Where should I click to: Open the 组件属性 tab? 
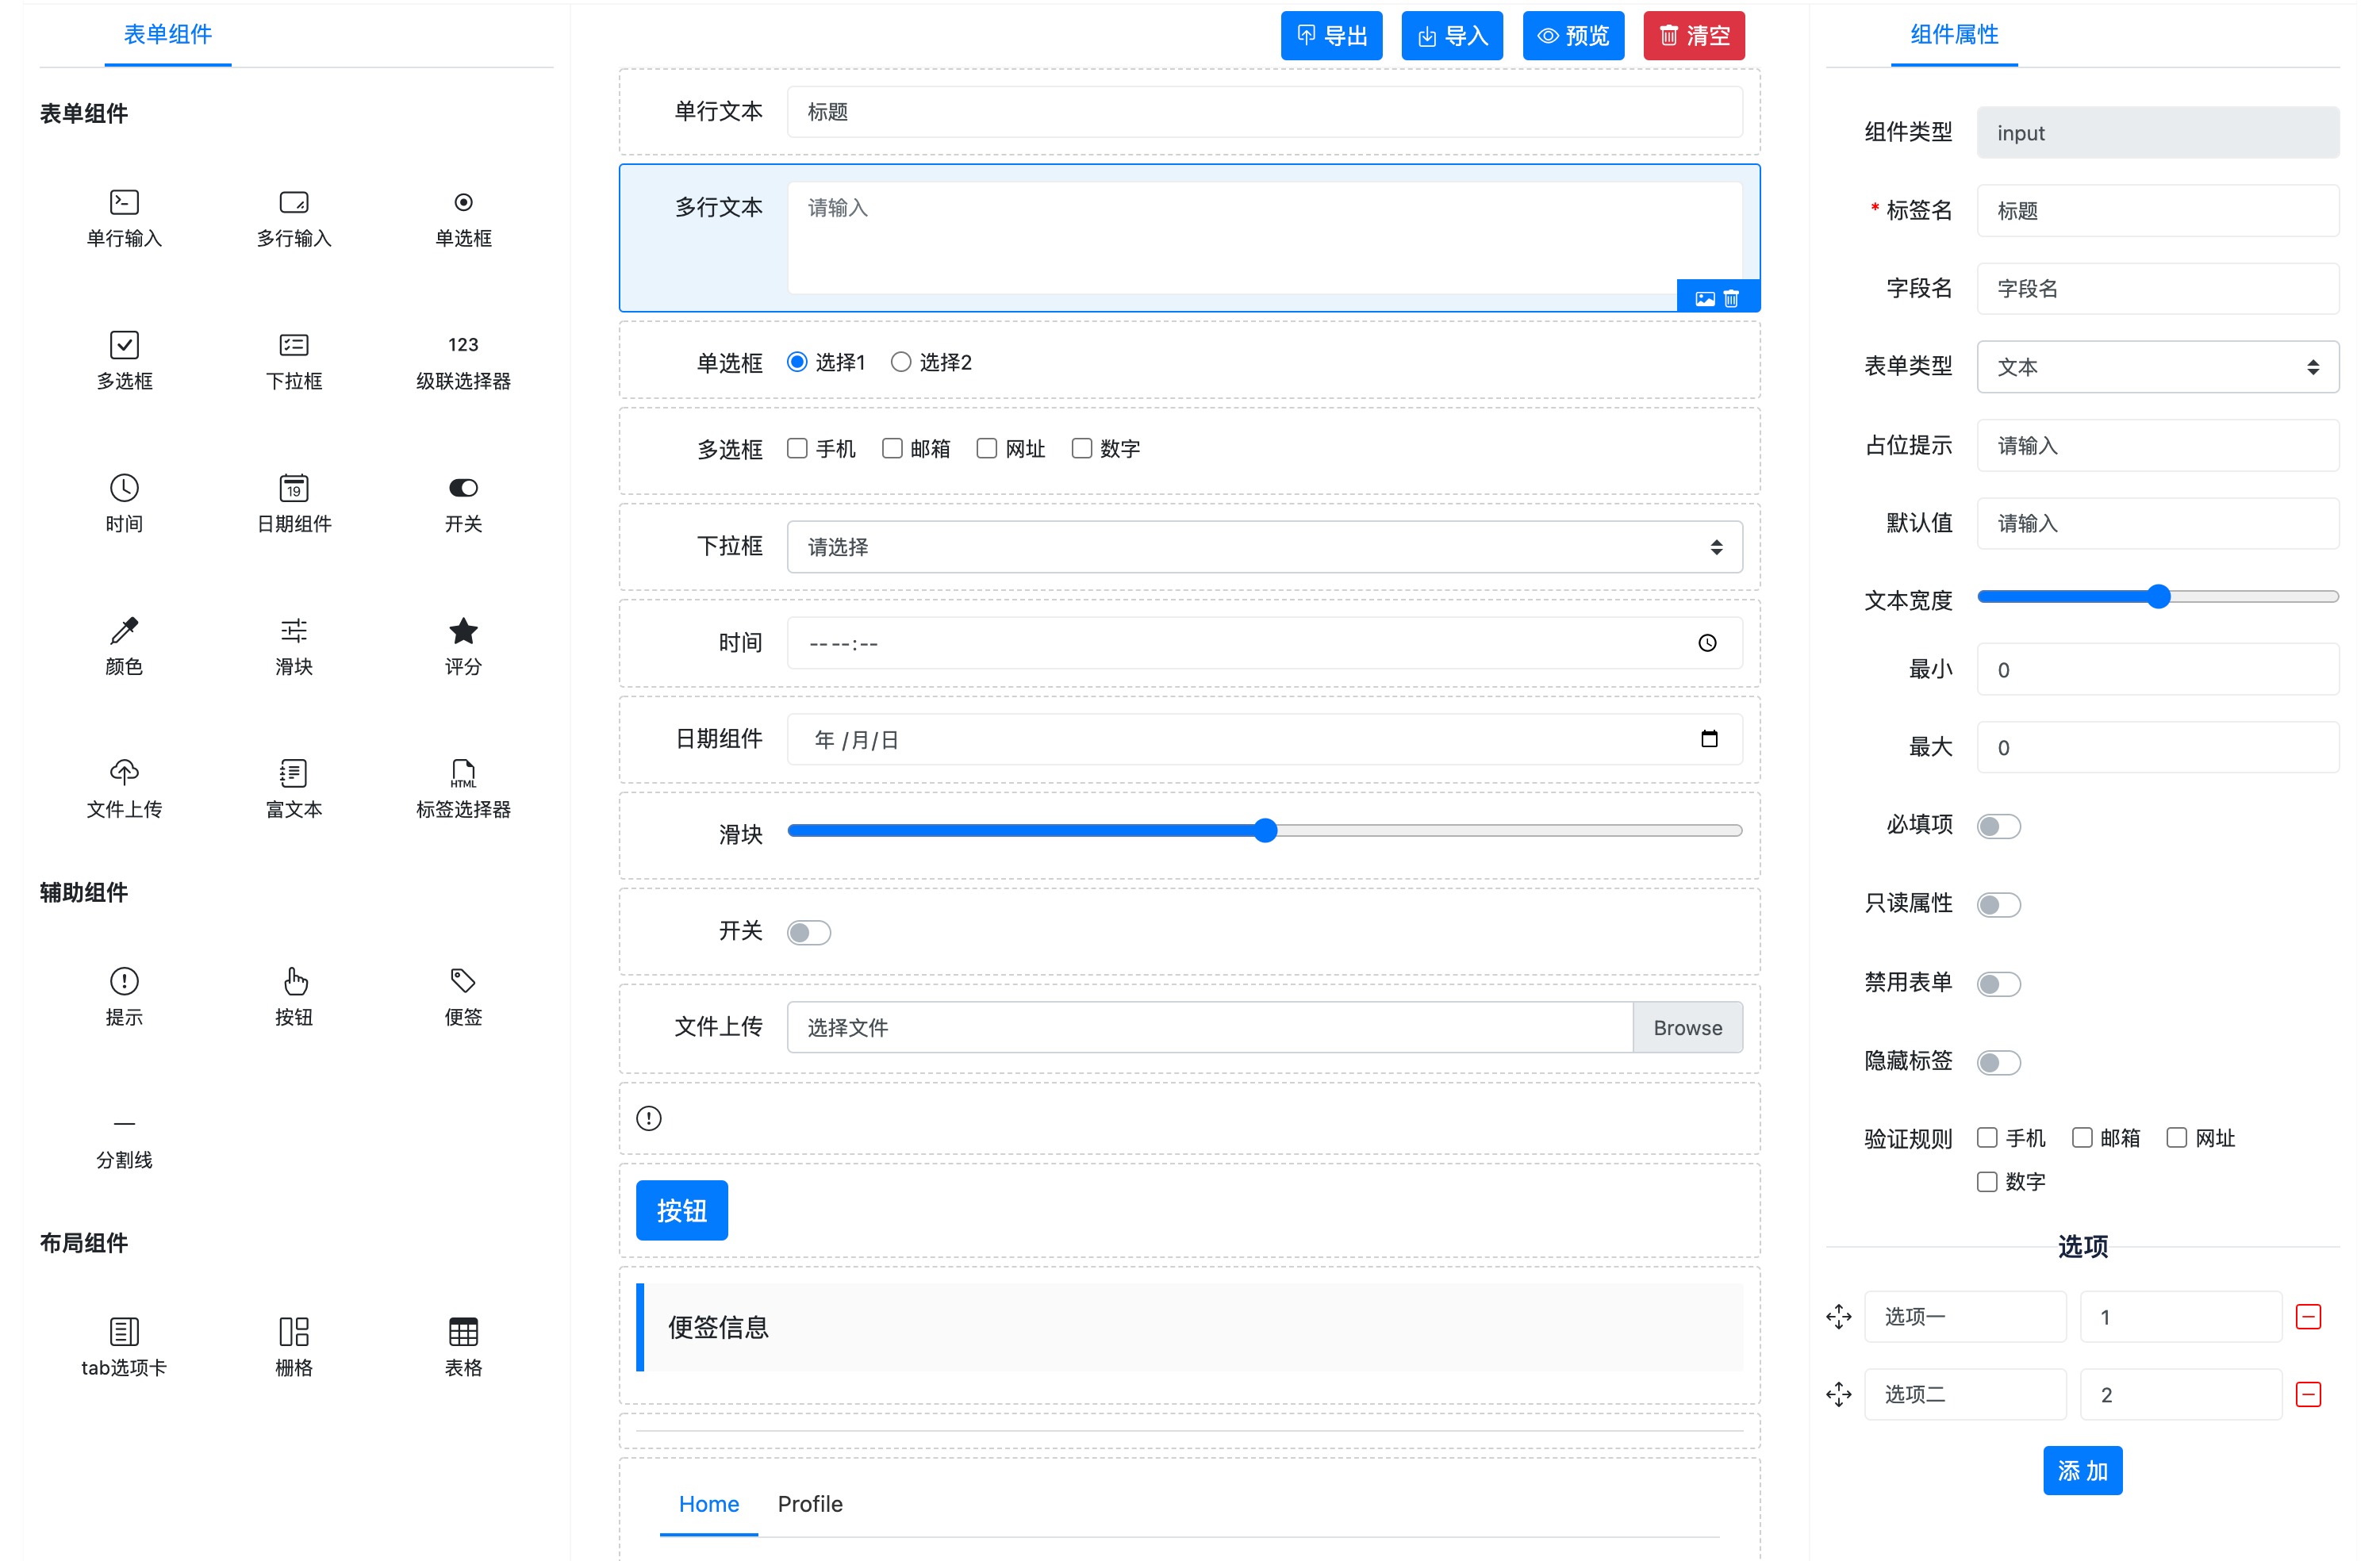pos(1954,35)
